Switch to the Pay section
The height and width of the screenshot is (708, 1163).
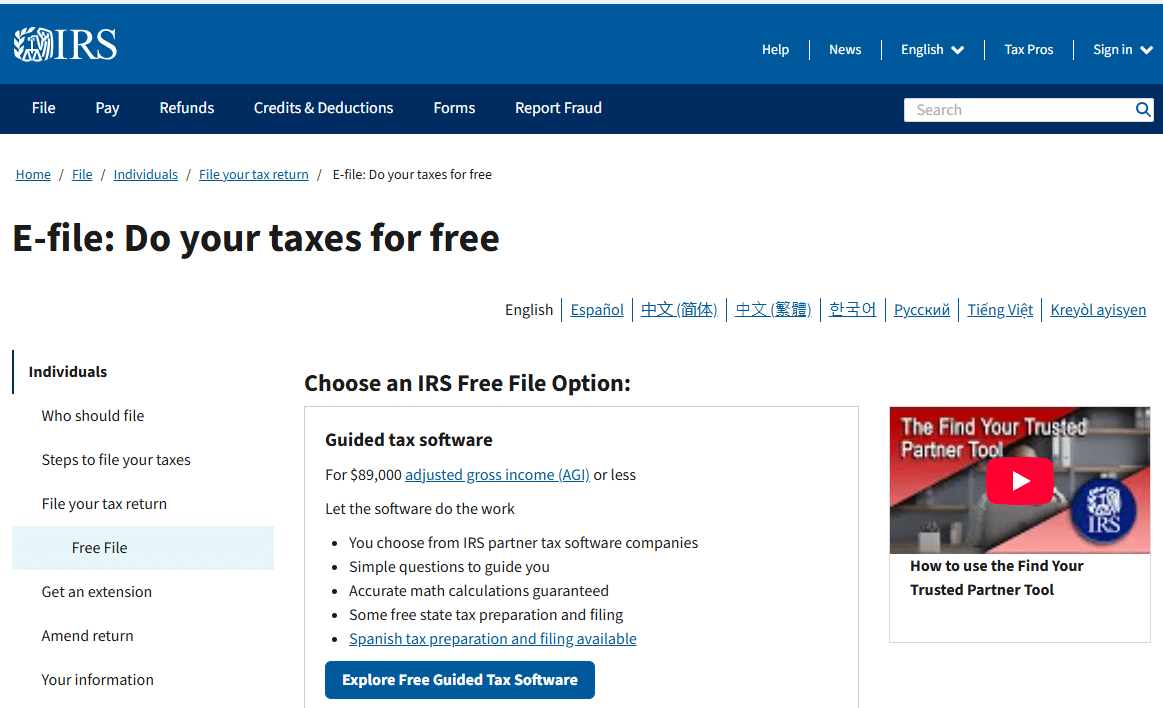(x=107, y=108)
